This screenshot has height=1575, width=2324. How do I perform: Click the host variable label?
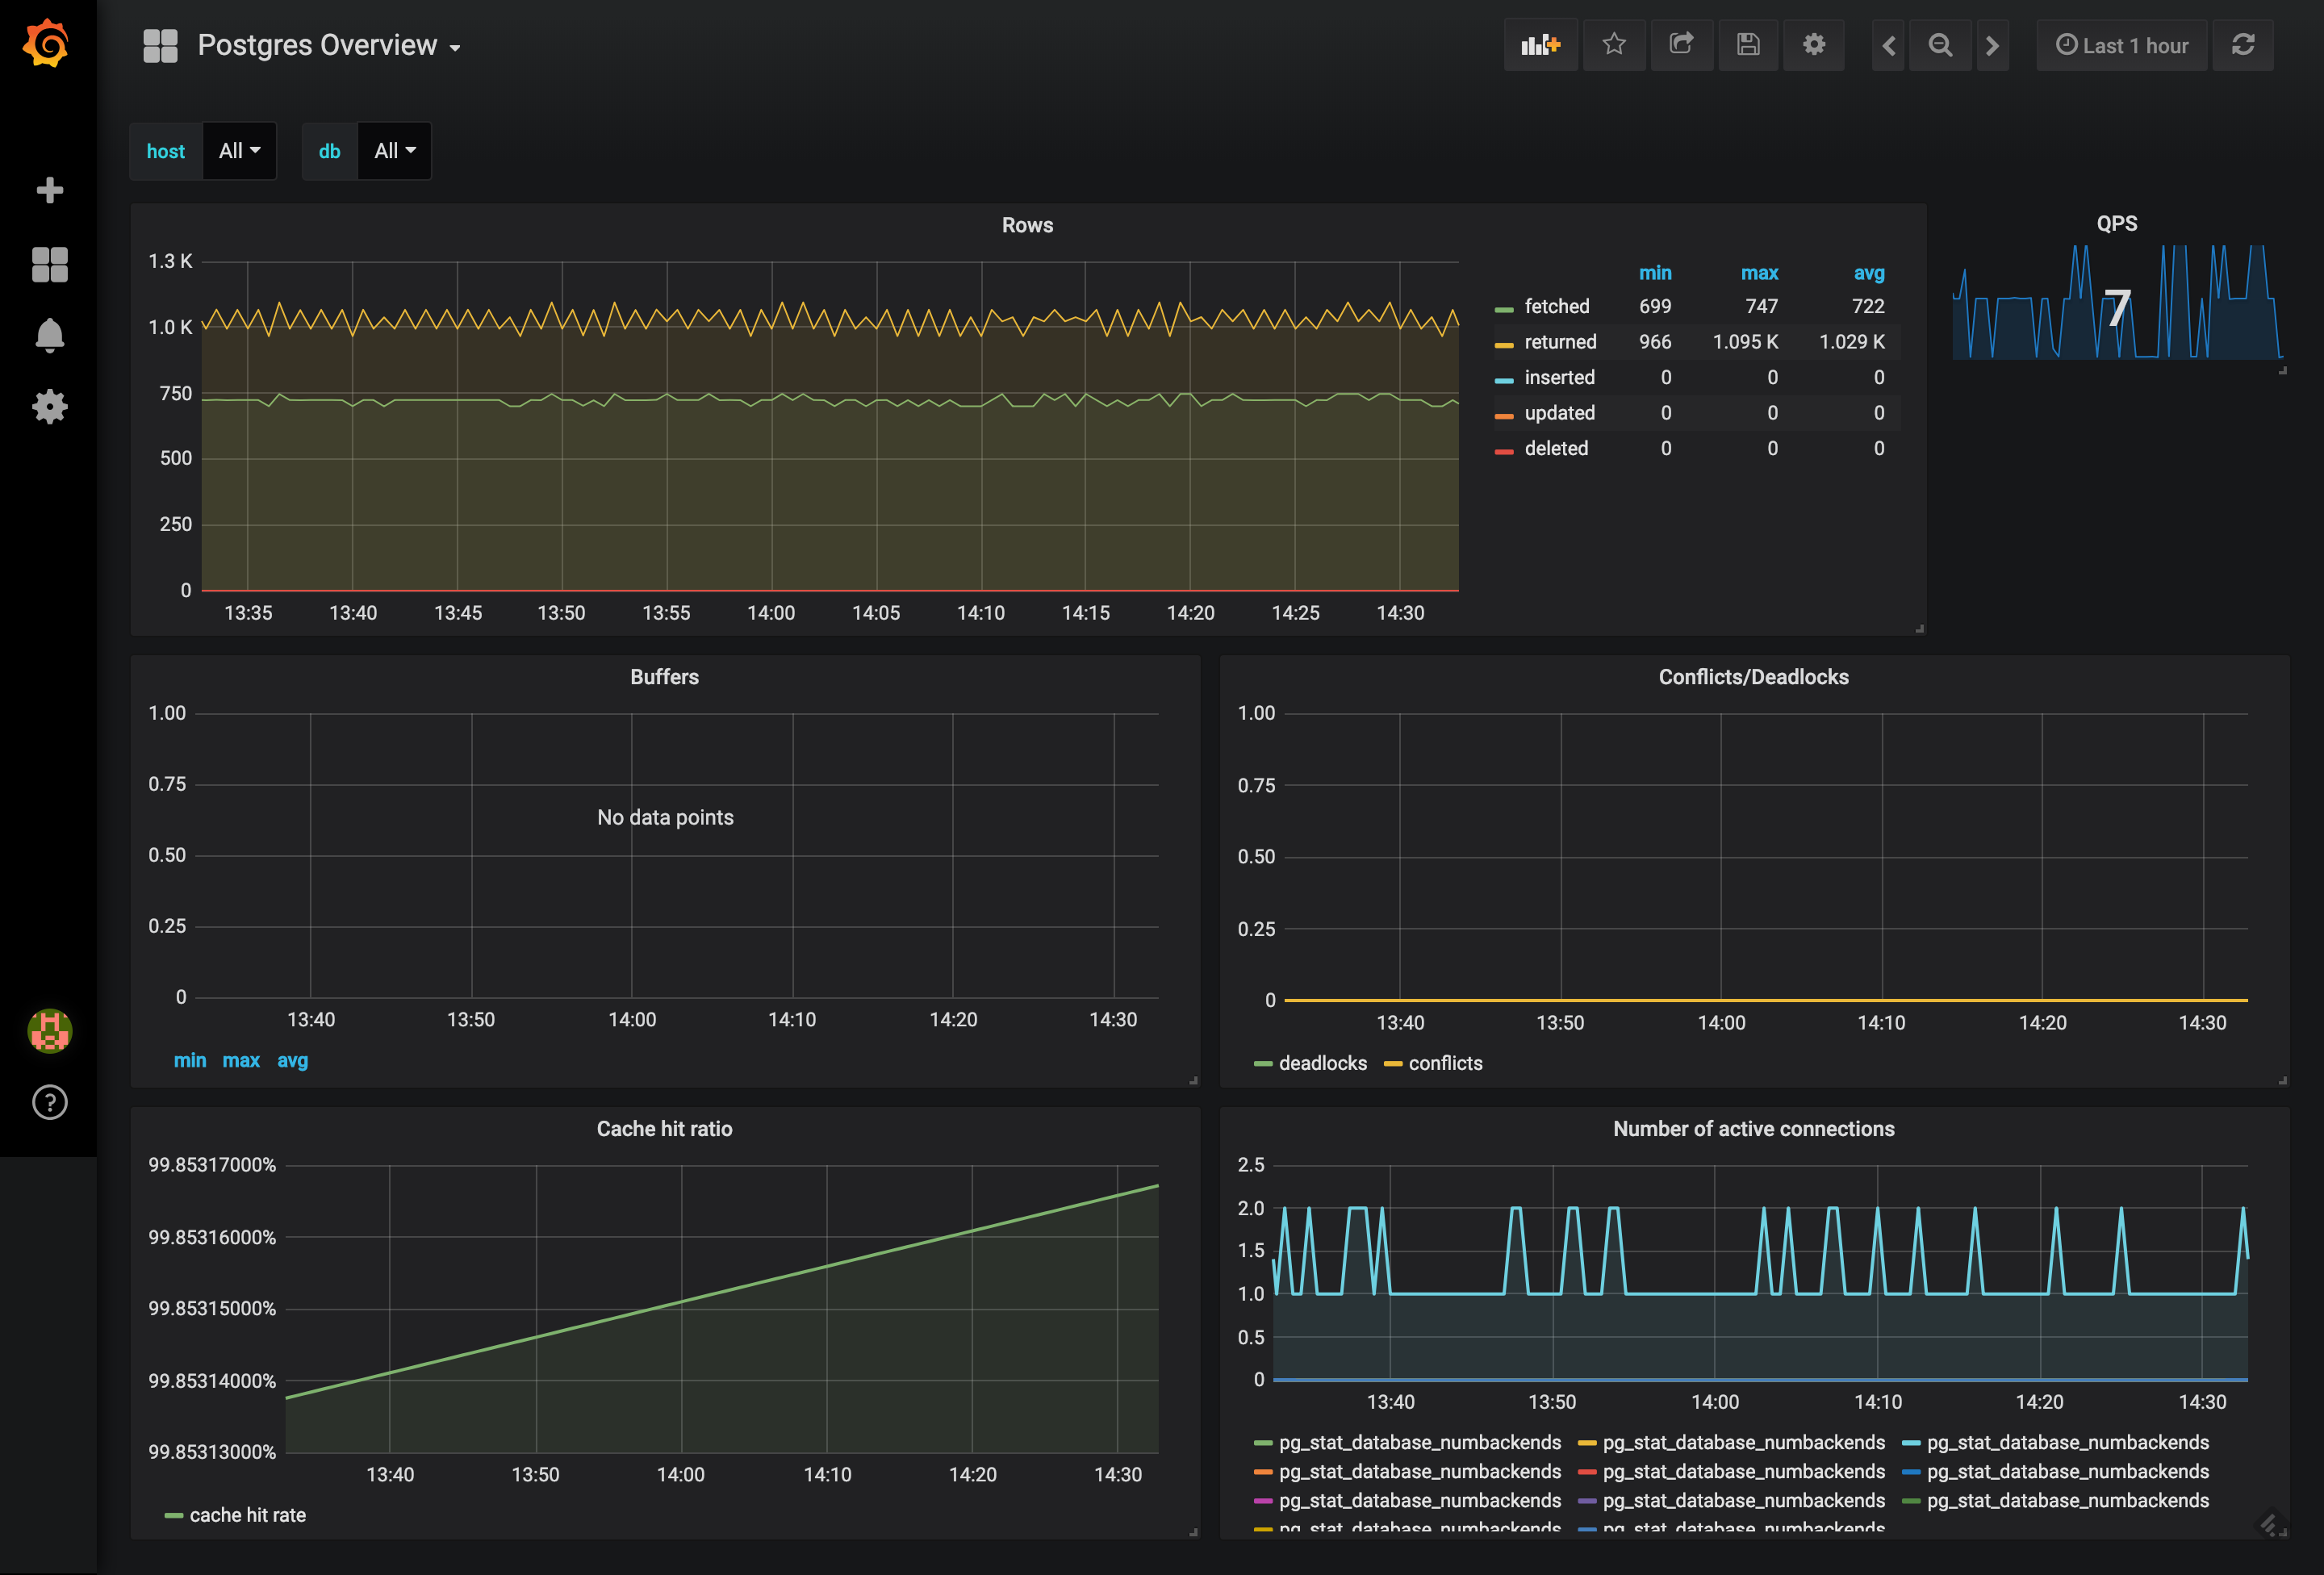click(x=166, y=151)
